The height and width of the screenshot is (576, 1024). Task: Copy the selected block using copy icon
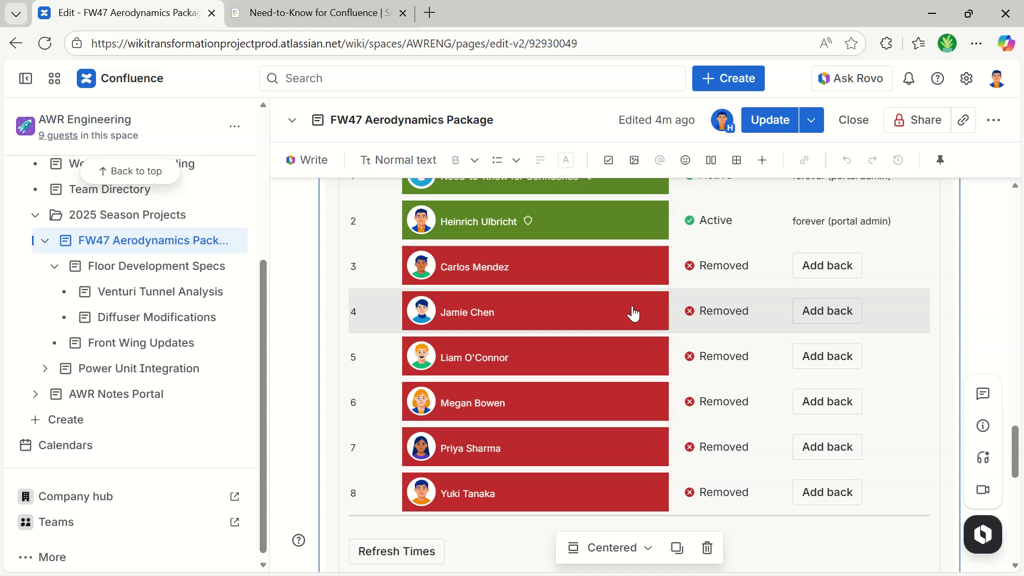677,548
